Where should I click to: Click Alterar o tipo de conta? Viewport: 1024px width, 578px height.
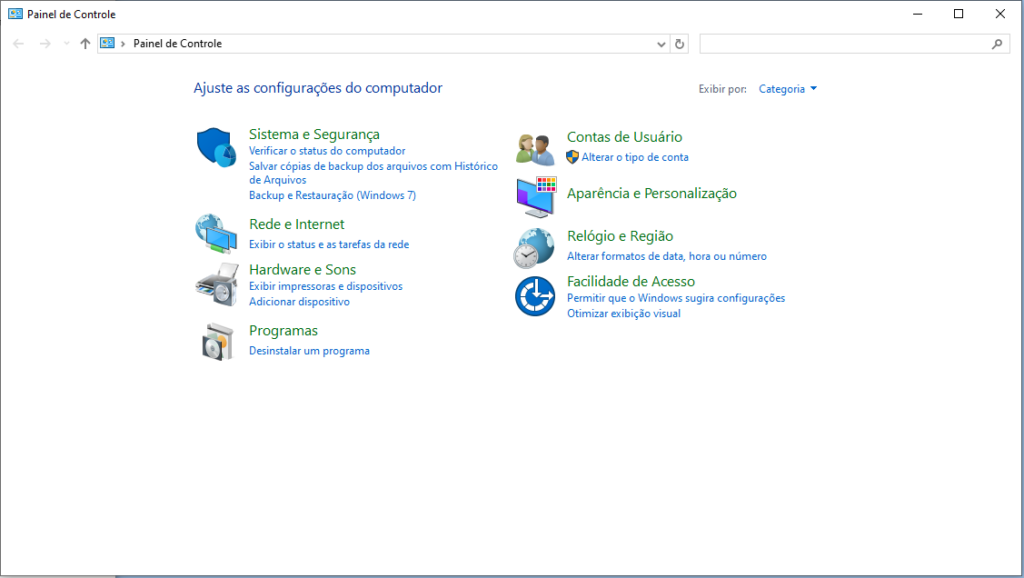[x=635, y=157]
